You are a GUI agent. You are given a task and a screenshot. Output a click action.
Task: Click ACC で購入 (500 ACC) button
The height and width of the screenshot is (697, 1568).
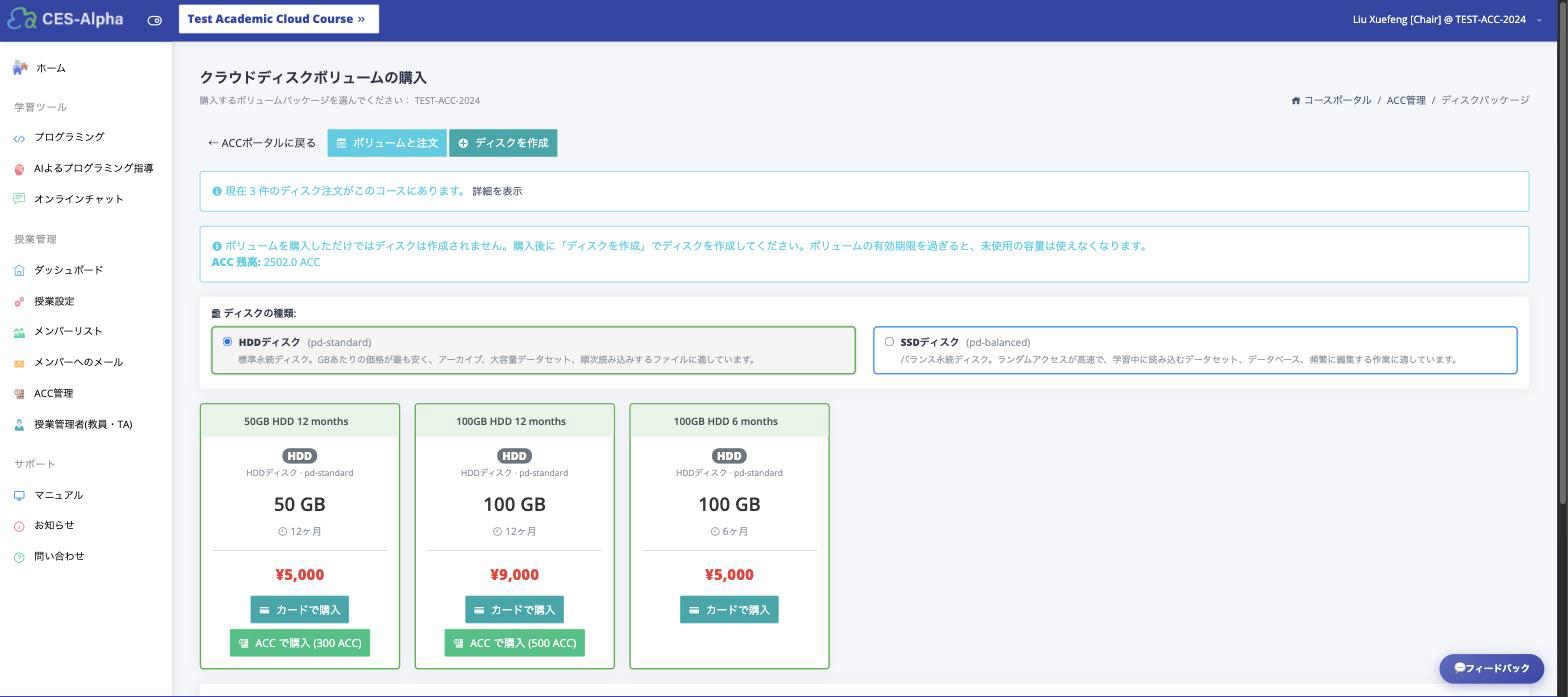(x=514, y=643)
